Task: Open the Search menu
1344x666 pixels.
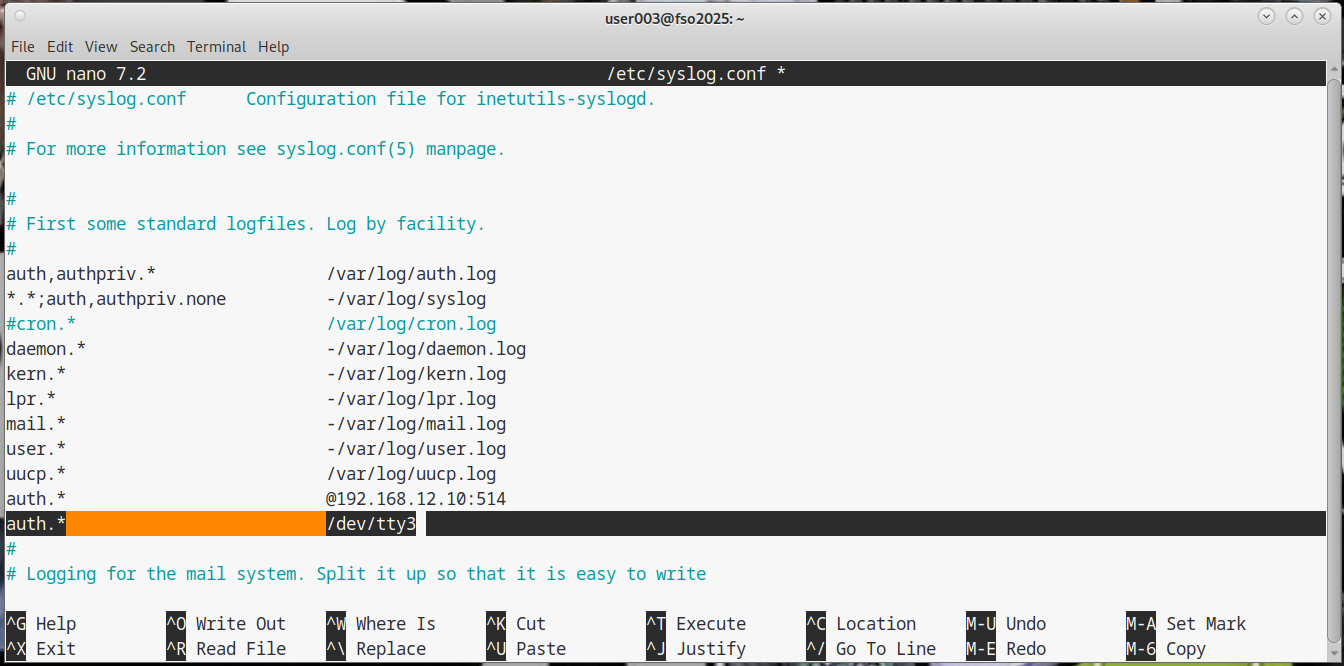Action: click(x=152, y=47)
